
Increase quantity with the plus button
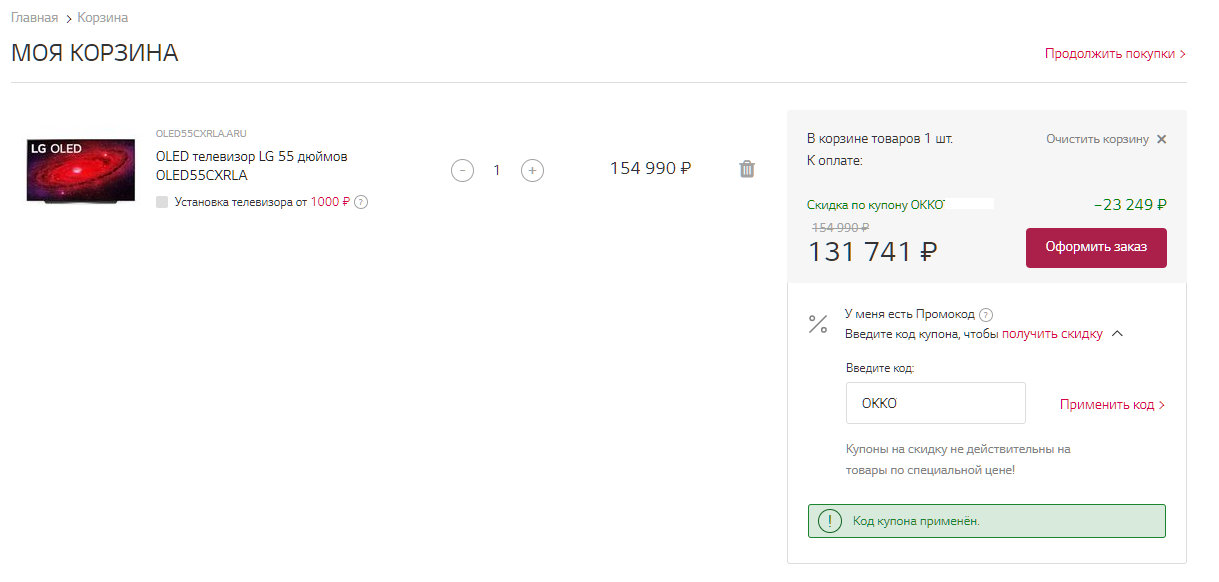[x=533, y=170]
